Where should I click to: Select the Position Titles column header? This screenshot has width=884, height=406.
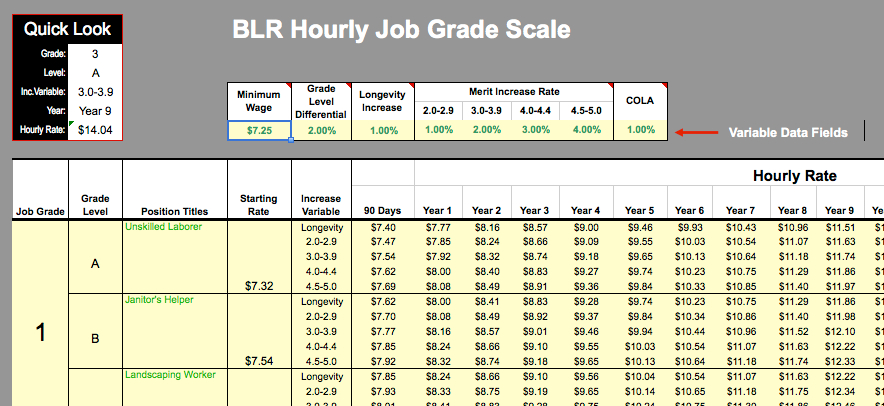pyautogui.click(x=175, y=211)
